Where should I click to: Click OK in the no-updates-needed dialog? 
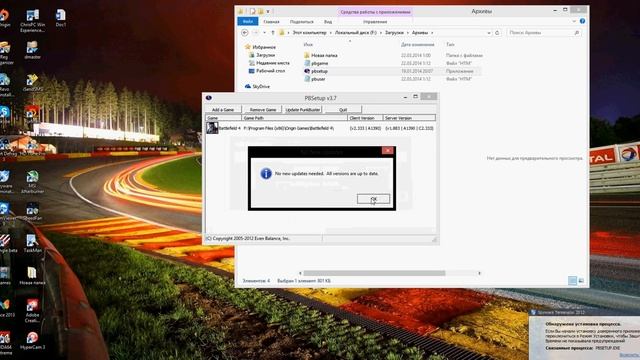point(373,198)
